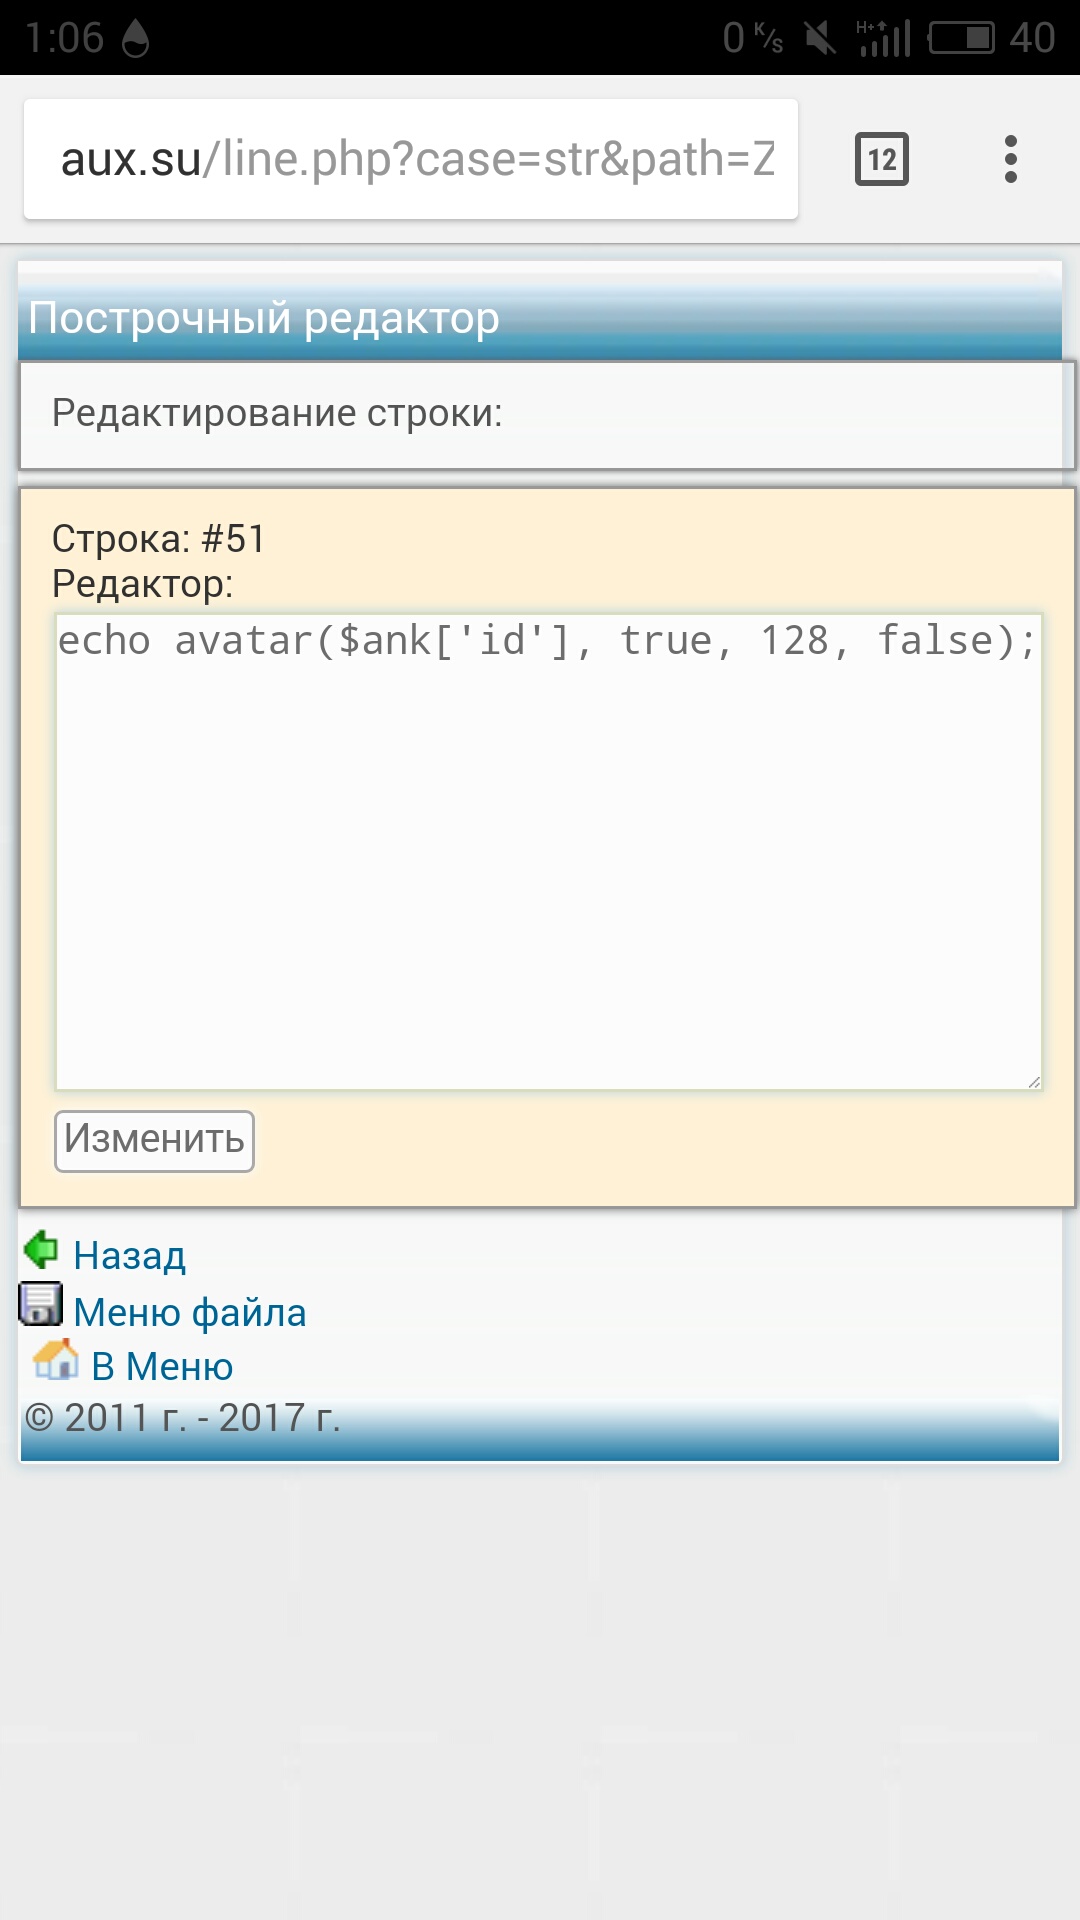Viewport: 1080px width, 1920px height.
Task: Open the Назад link
Action: pos(130,1256)
